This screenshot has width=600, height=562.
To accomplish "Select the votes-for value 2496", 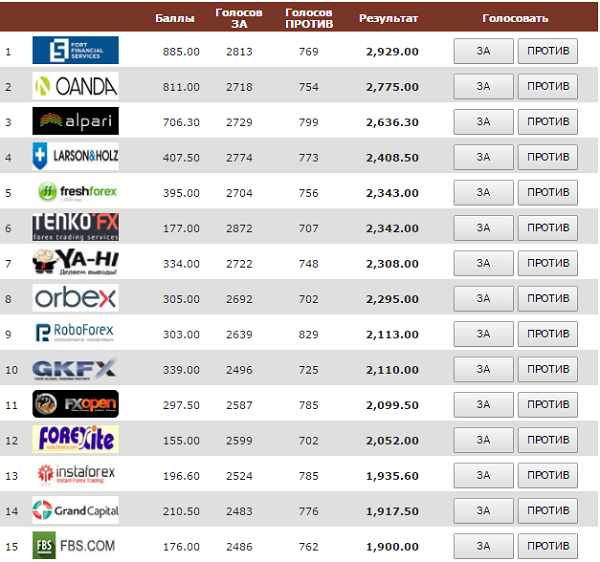I will pyautogui.click(x=239, y=370).
